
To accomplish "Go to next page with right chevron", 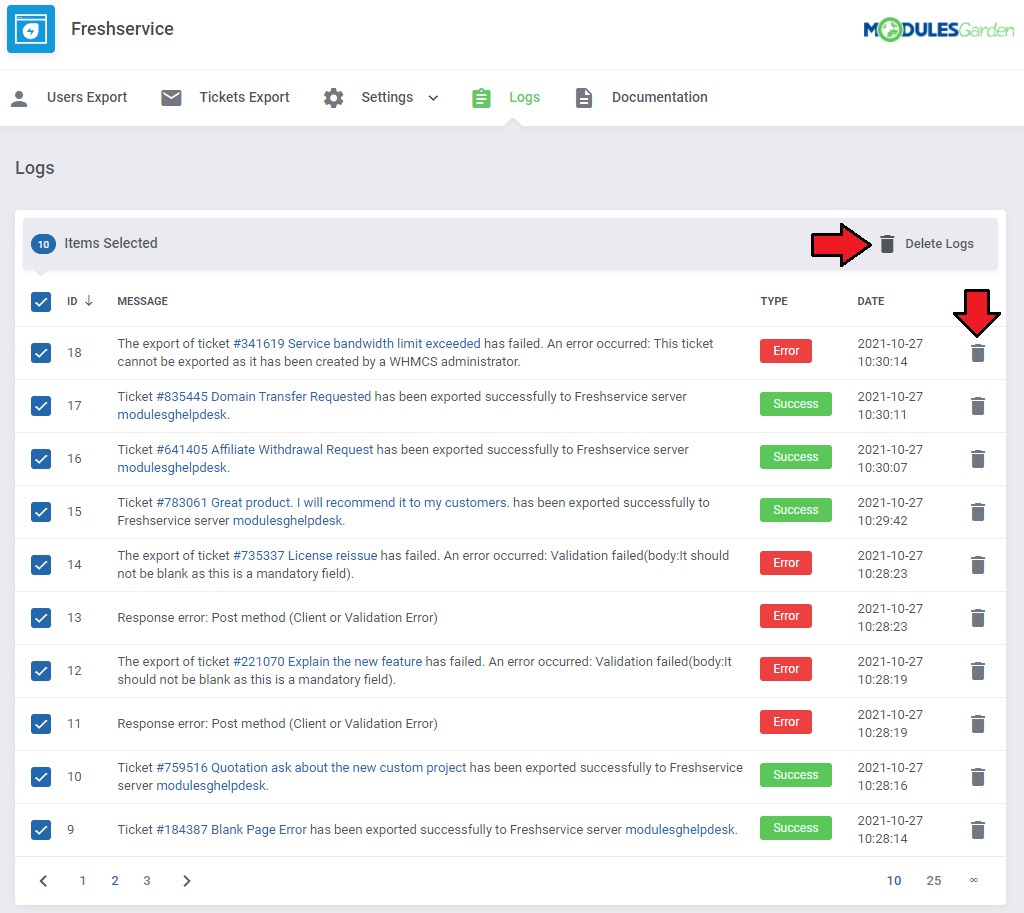I will pos(186,881).
